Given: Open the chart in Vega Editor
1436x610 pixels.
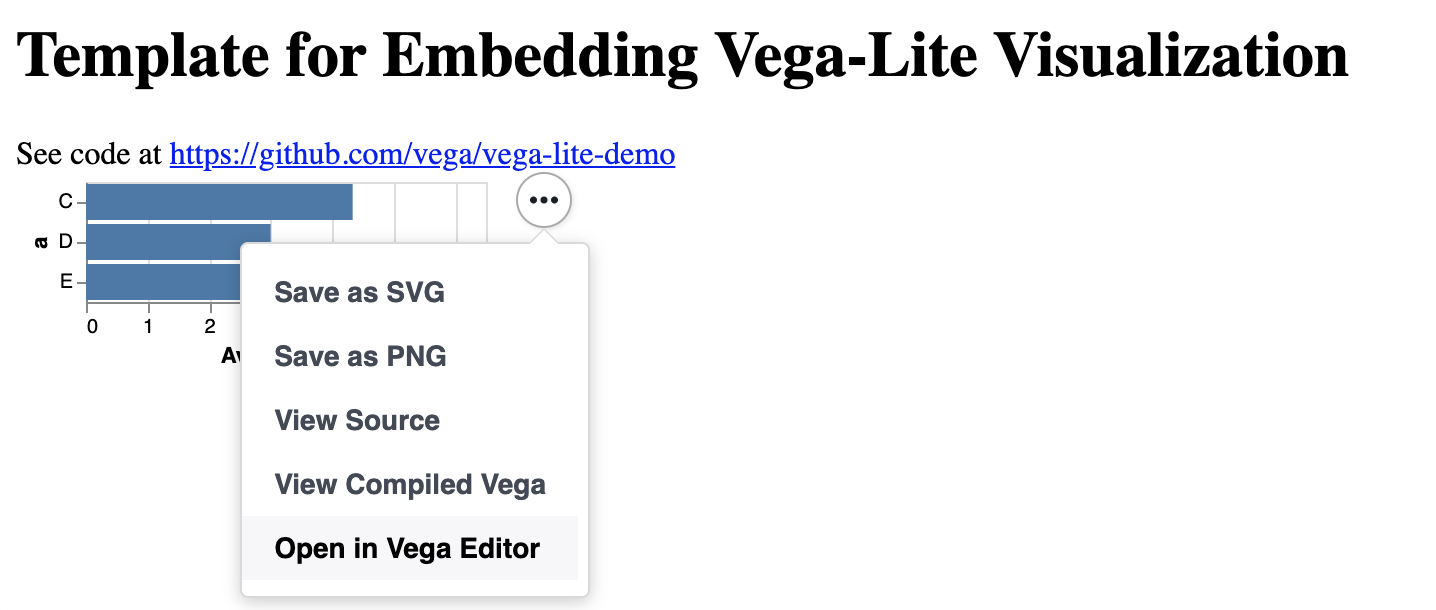Looking at the screenshot, I should click(410, 548).
